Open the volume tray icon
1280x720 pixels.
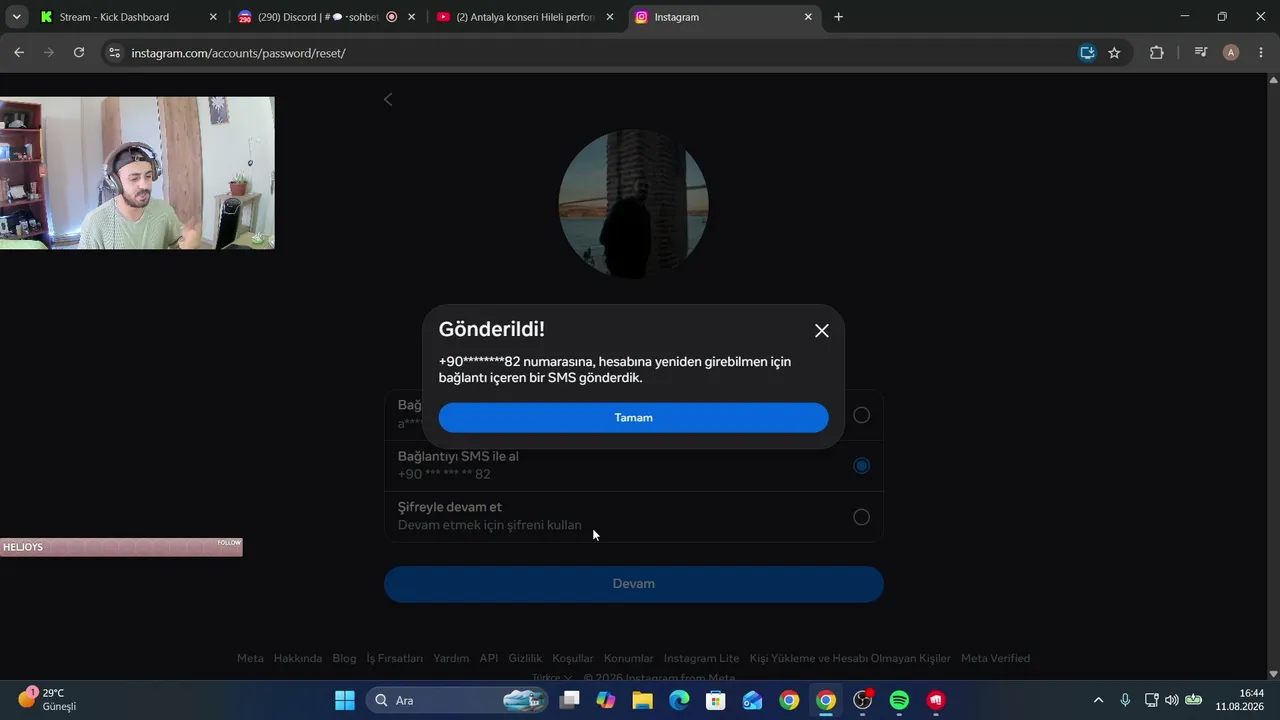point(1171,700)
